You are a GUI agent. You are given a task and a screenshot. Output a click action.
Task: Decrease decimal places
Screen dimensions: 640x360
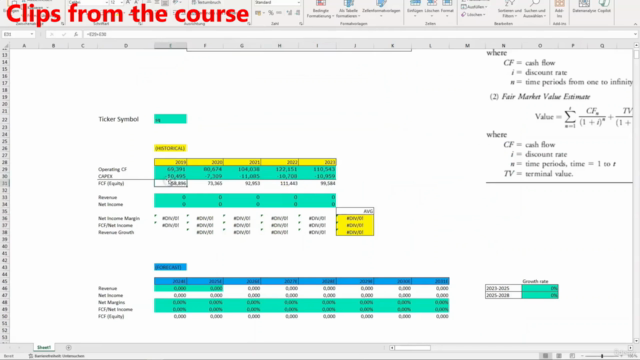click(298, 13)
